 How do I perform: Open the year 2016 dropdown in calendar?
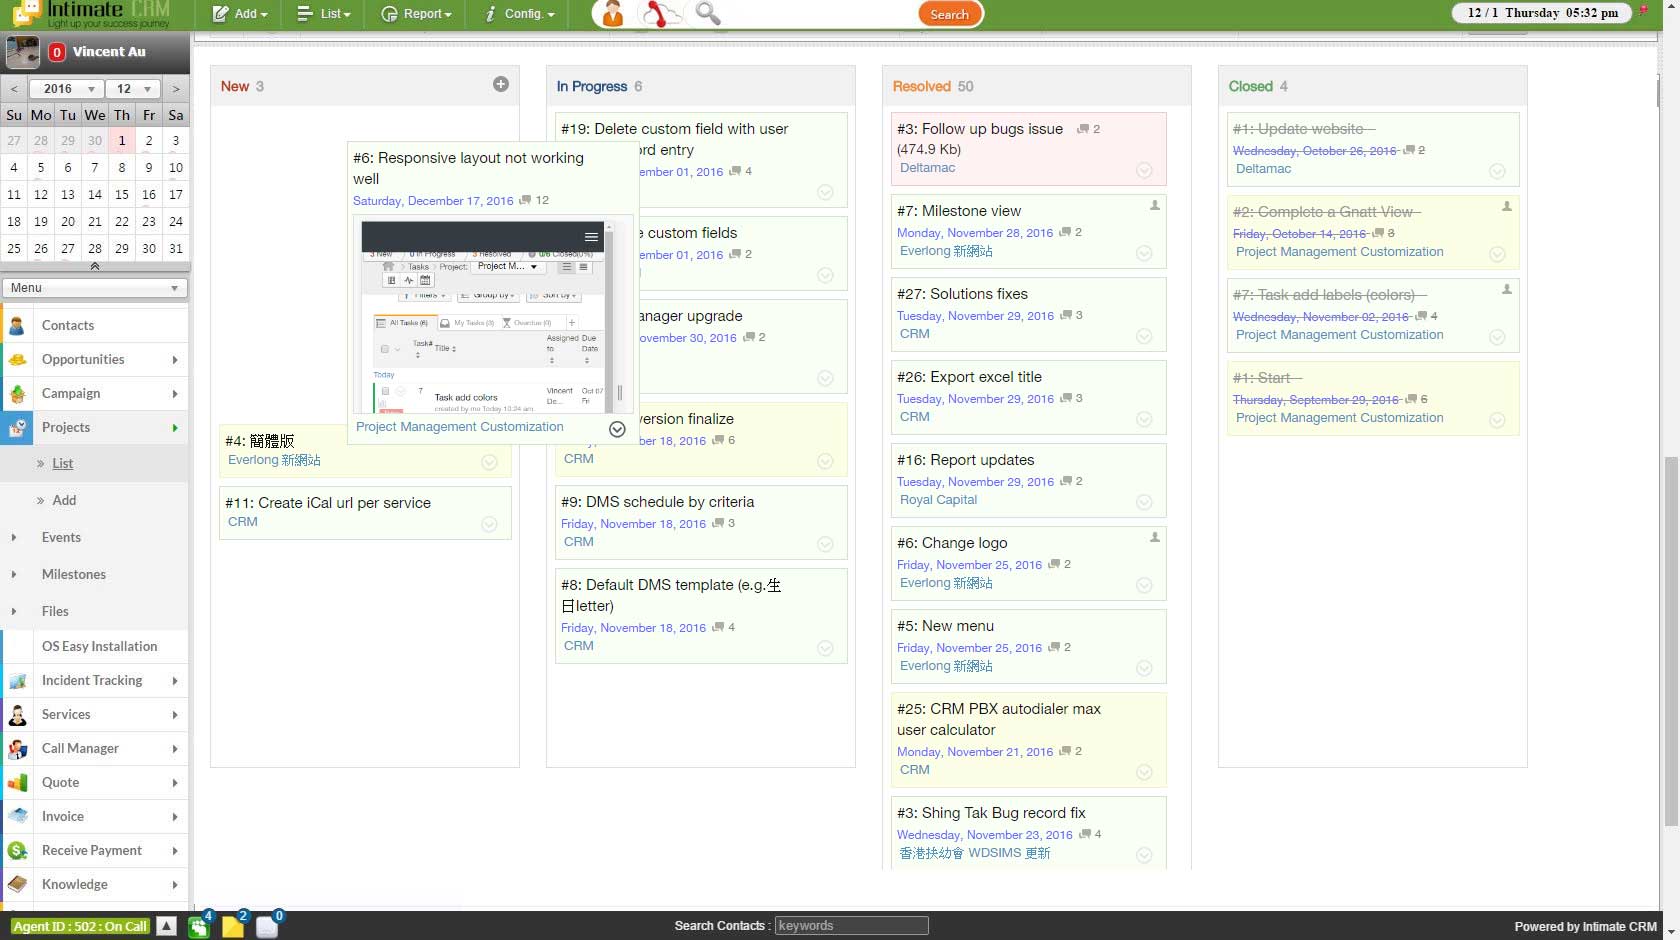coord(63,89)
